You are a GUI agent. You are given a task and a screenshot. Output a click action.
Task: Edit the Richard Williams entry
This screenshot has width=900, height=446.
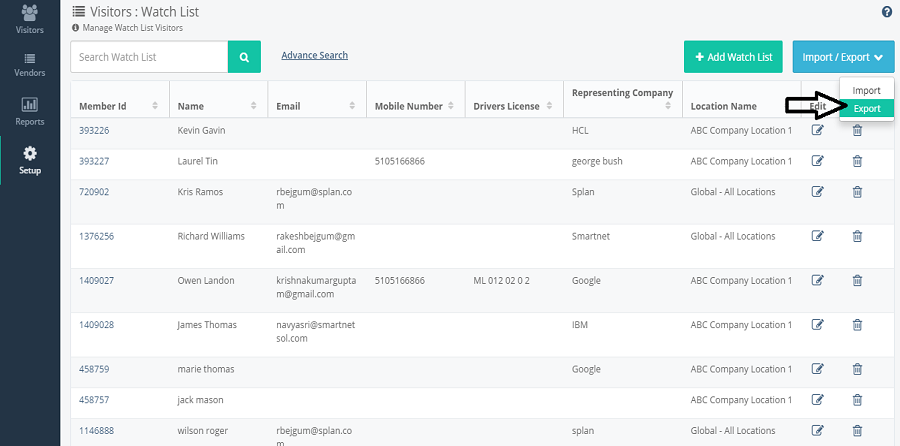point(817,236)
